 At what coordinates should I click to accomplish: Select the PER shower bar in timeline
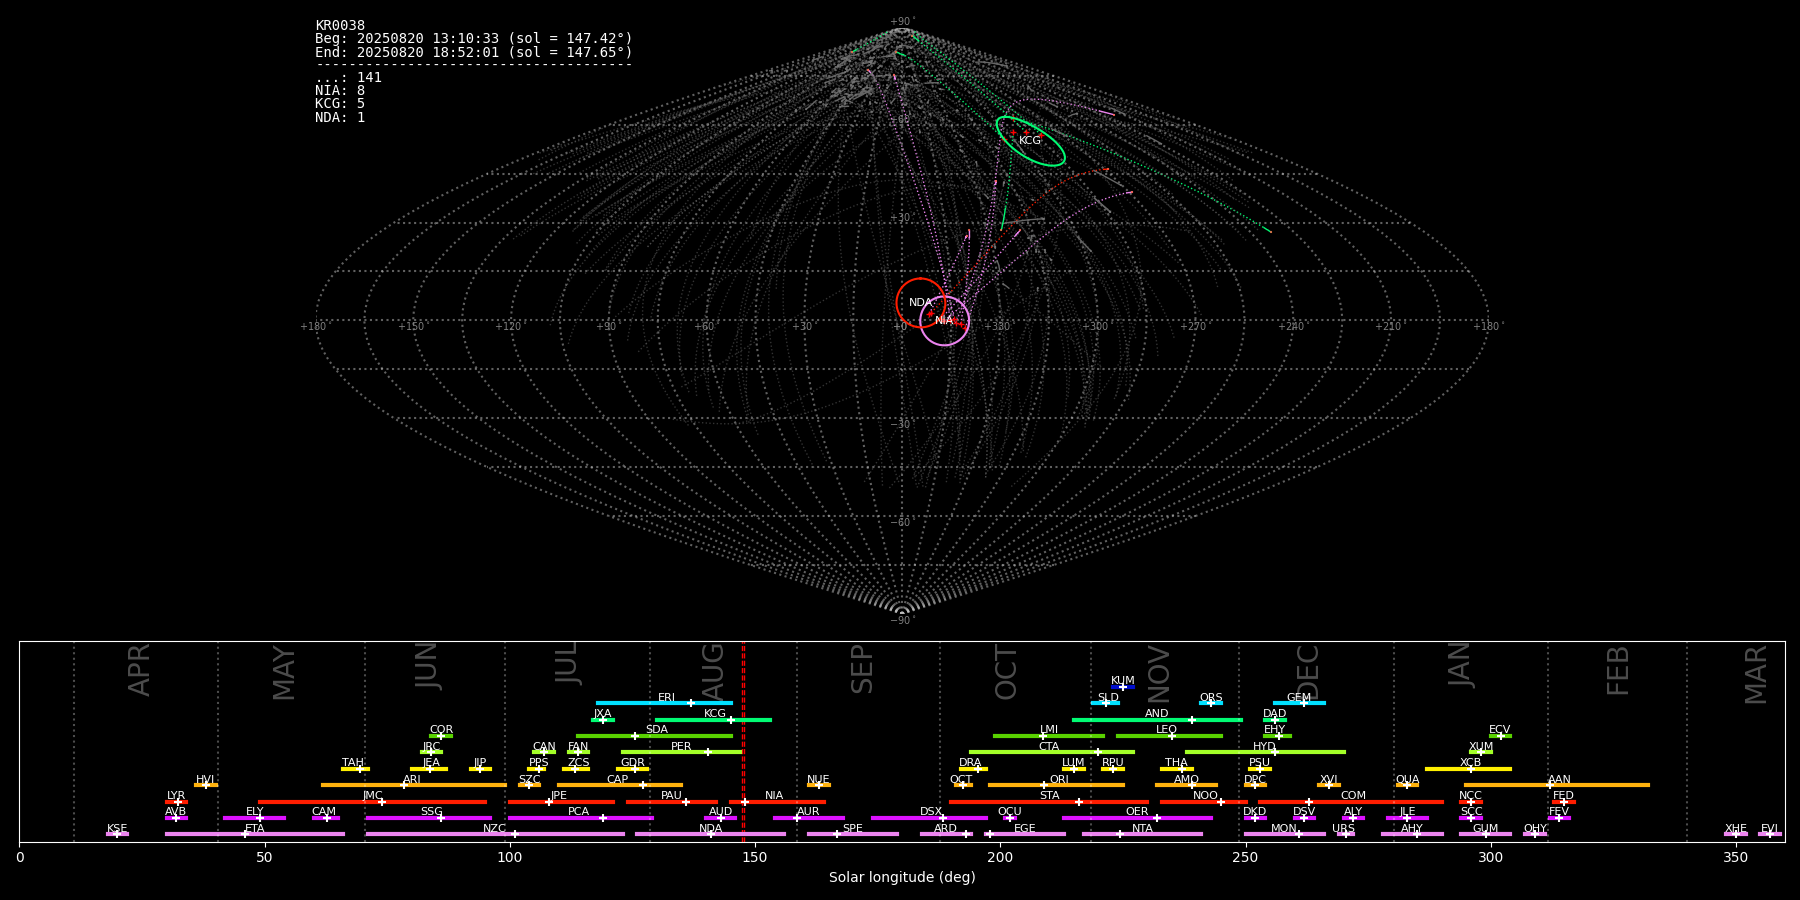[682, 751]
